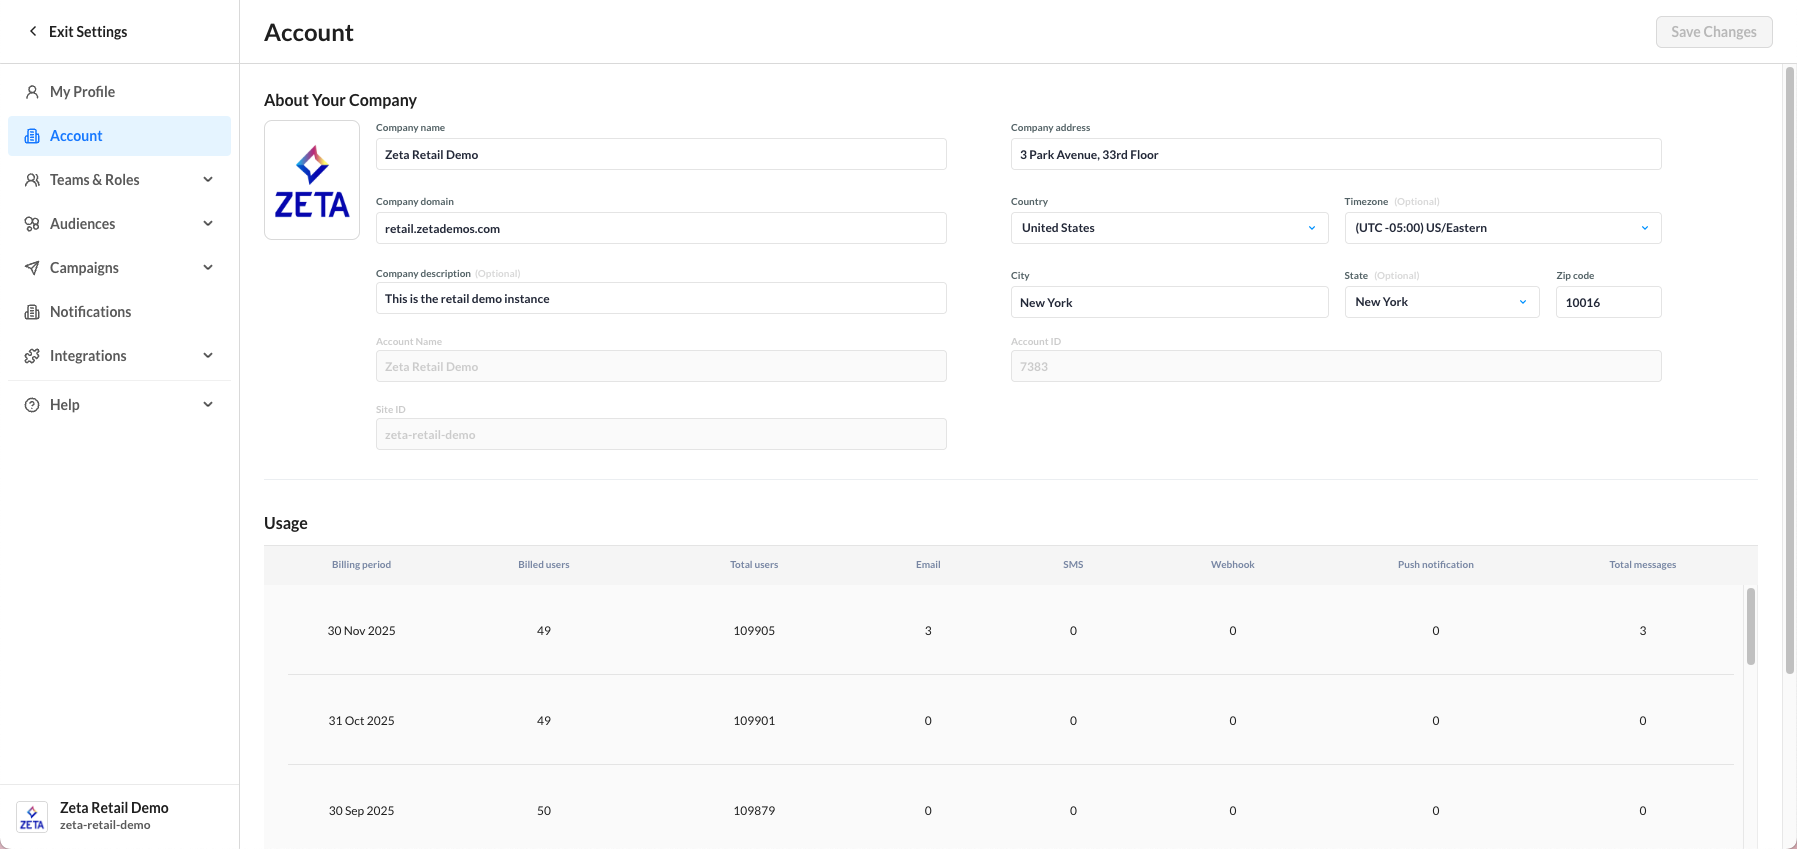Viewport: 1797px width, 849px height.
Task: Click the Exit Settings link
Action: point(88,32)
